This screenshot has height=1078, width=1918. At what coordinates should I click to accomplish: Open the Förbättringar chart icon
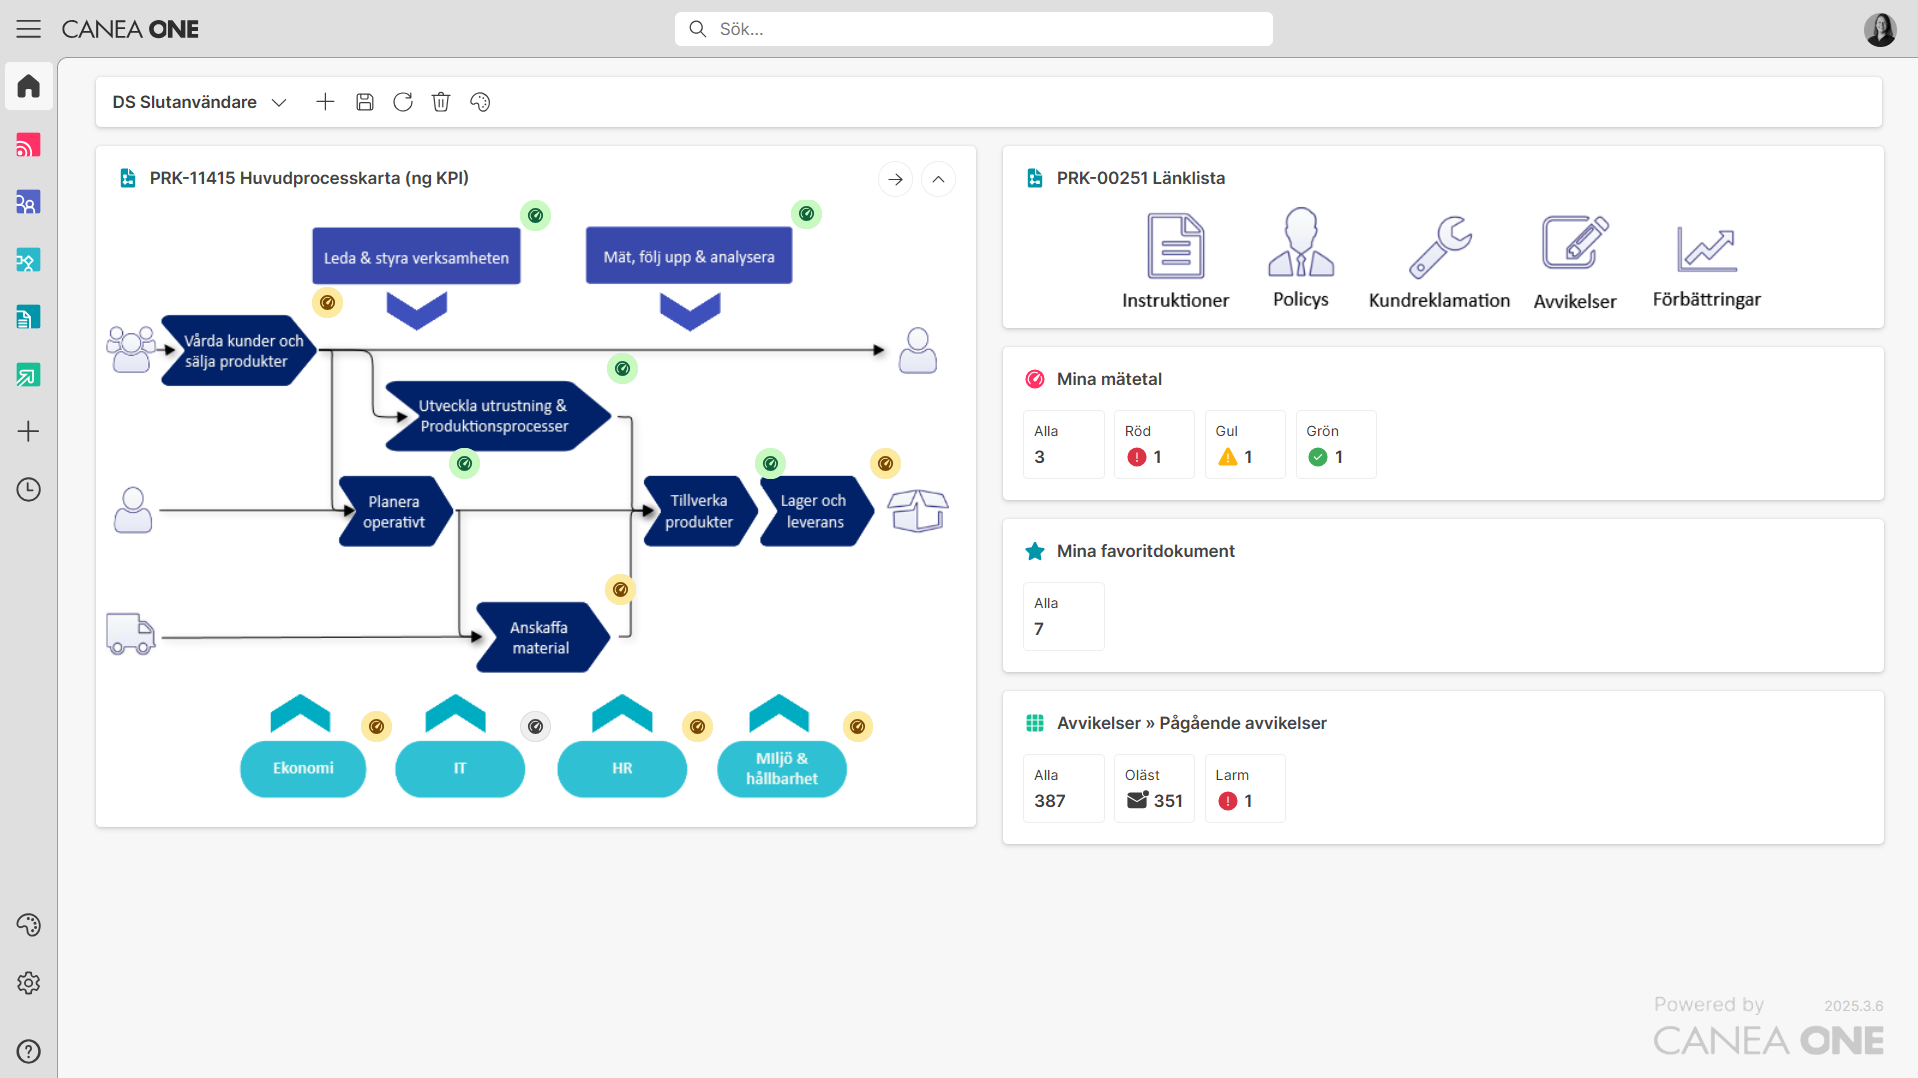(1706, 246)
